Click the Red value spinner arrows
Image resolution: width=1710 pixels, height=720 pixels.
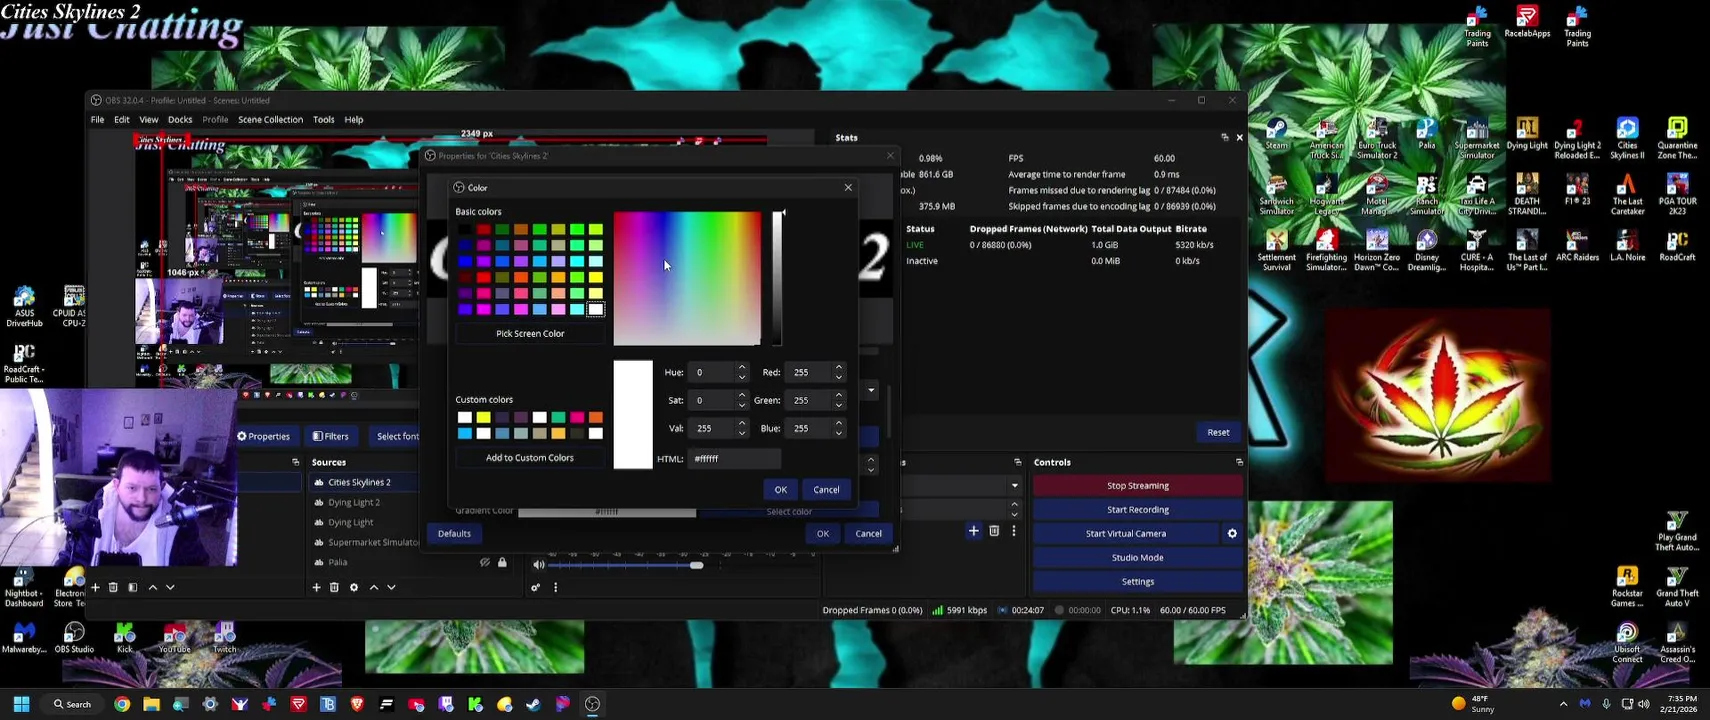click(839, 372)
